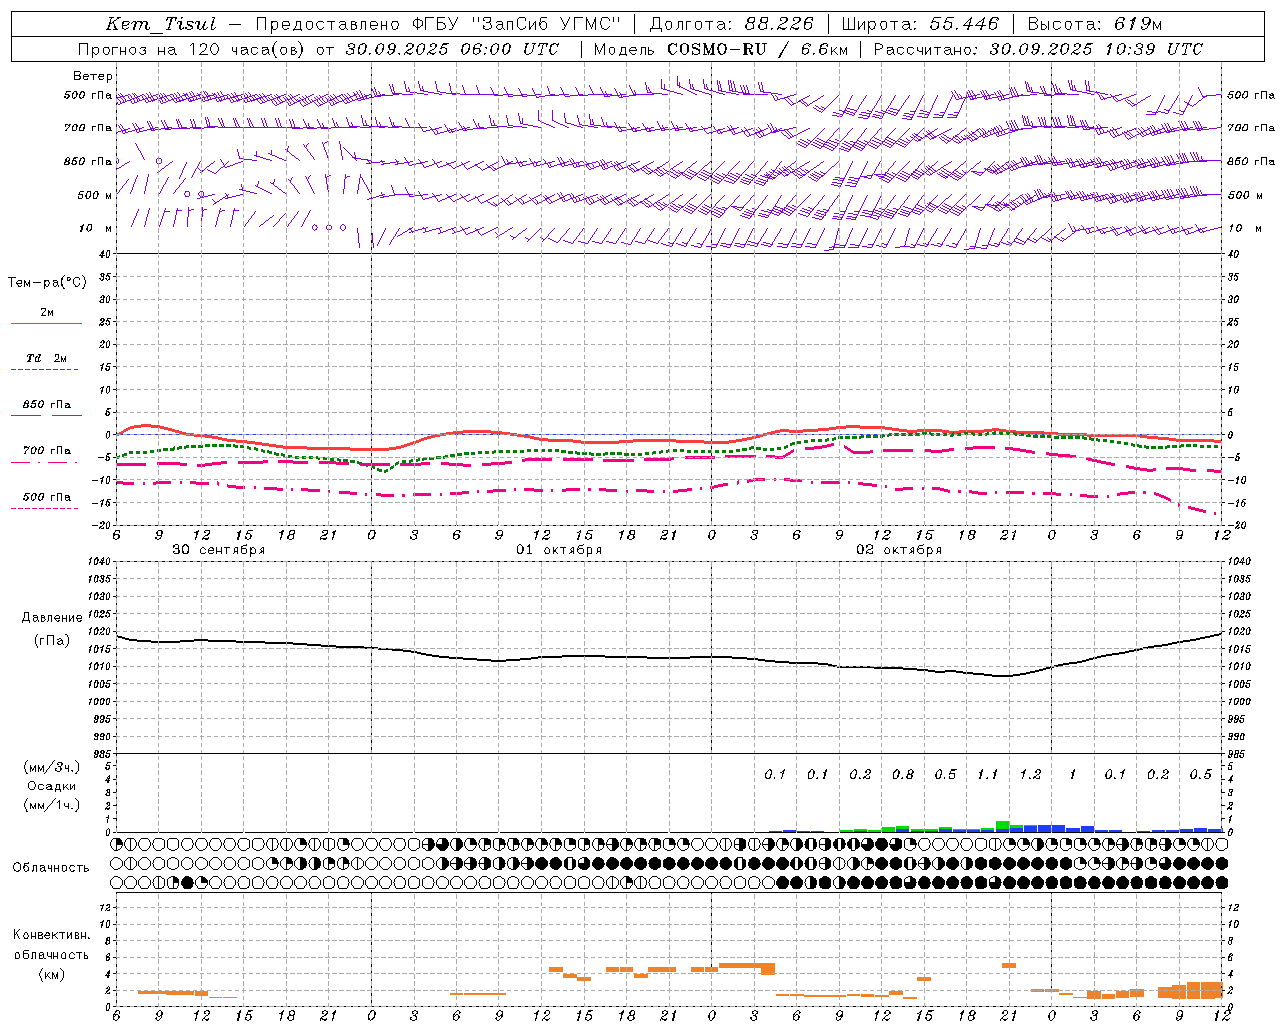
Task: Click the forecast start 30.09.2025 06:00 UTC
Action: 453,49
